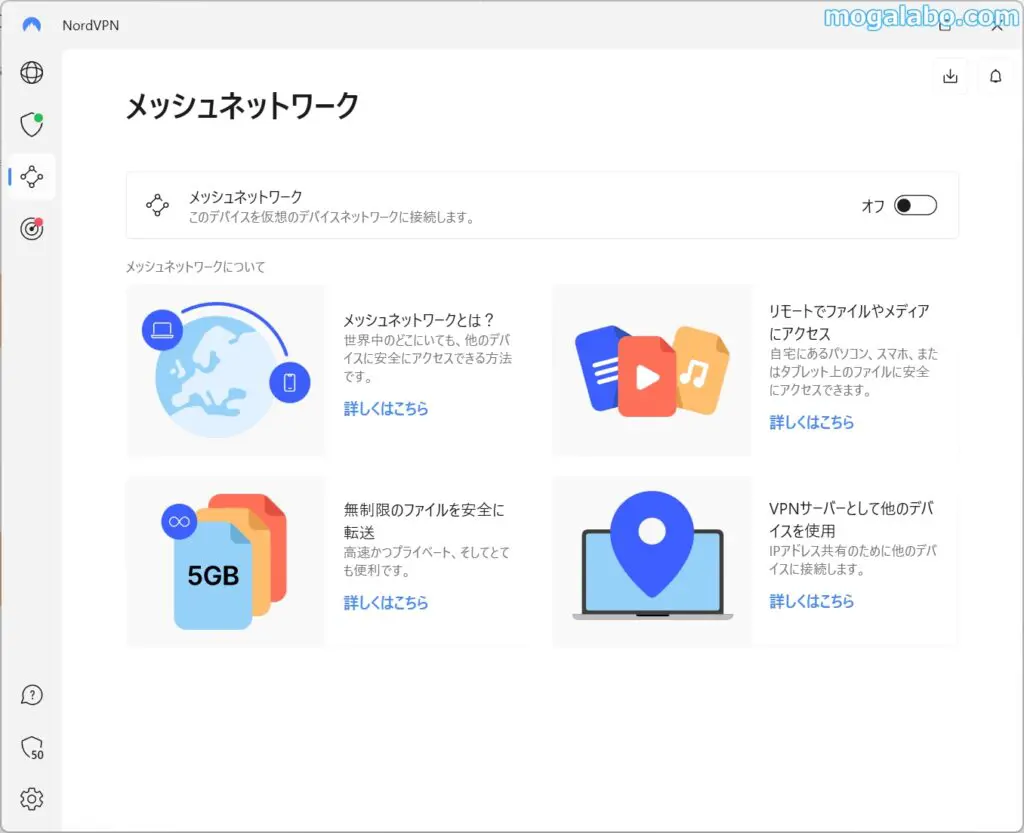Click the NordVPN logo in title bar
1024x833 pixels.
[32, 24]
